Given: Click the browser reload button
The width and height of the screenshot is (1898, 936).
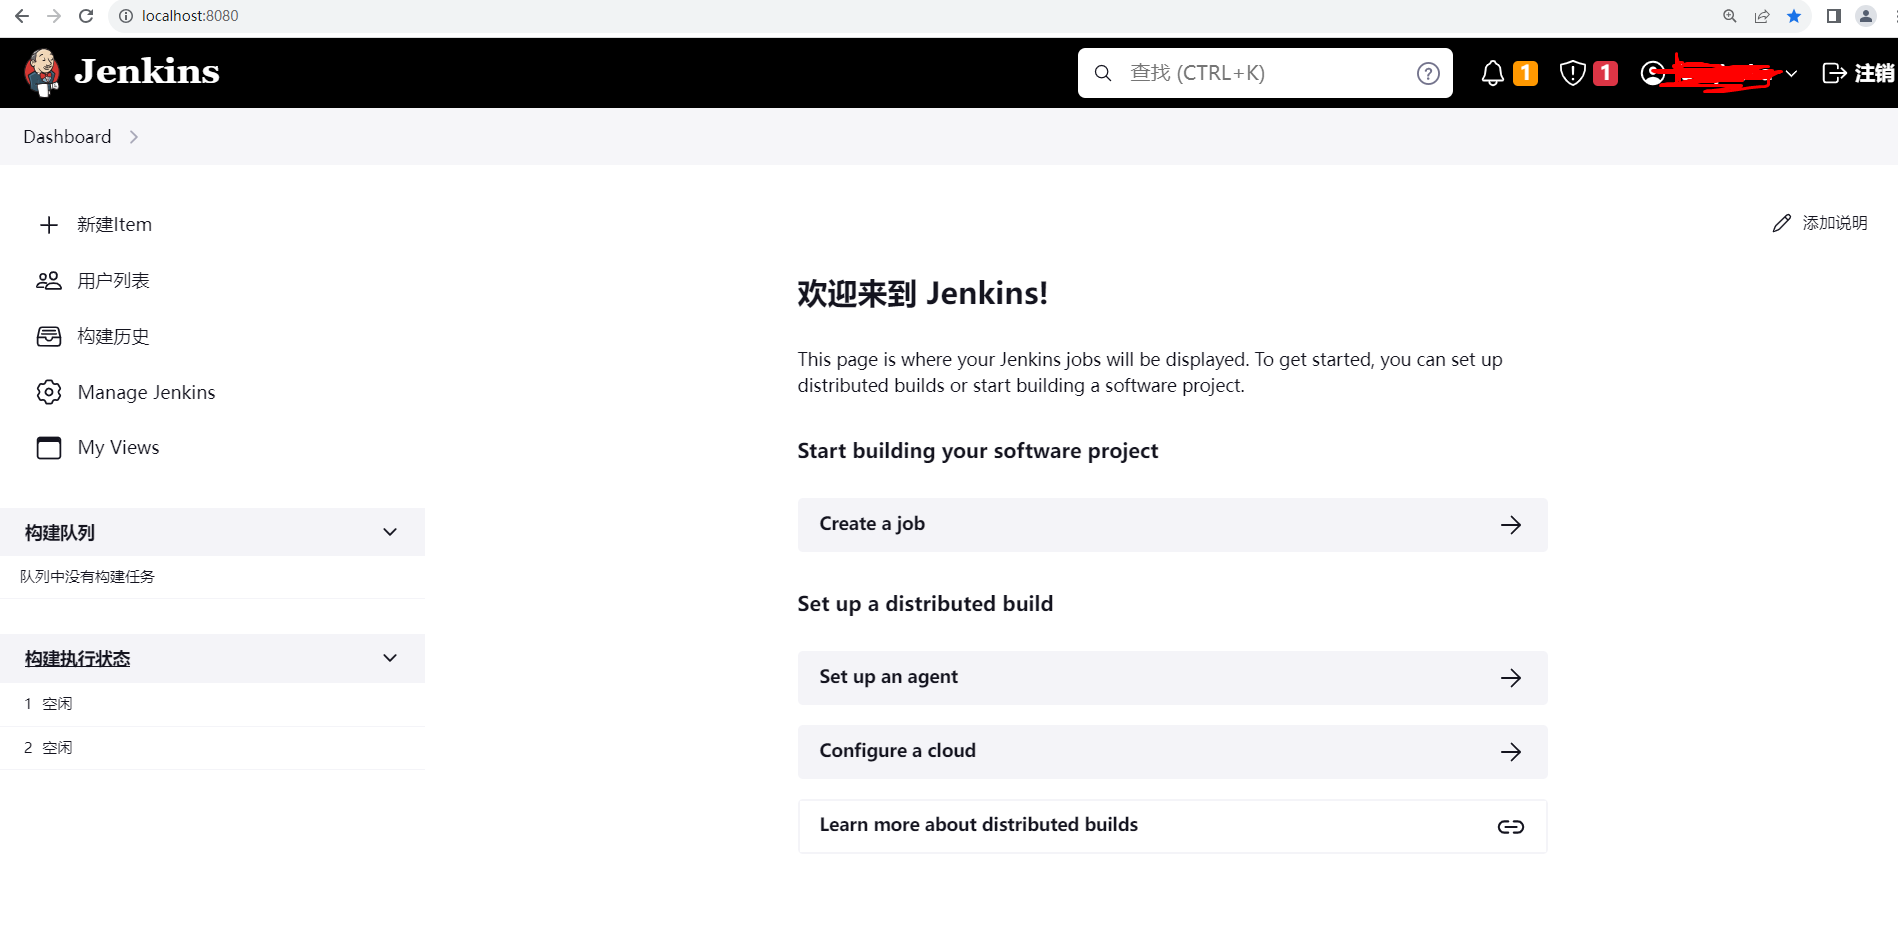Looking at the screenshot, I should click(86, 16).
